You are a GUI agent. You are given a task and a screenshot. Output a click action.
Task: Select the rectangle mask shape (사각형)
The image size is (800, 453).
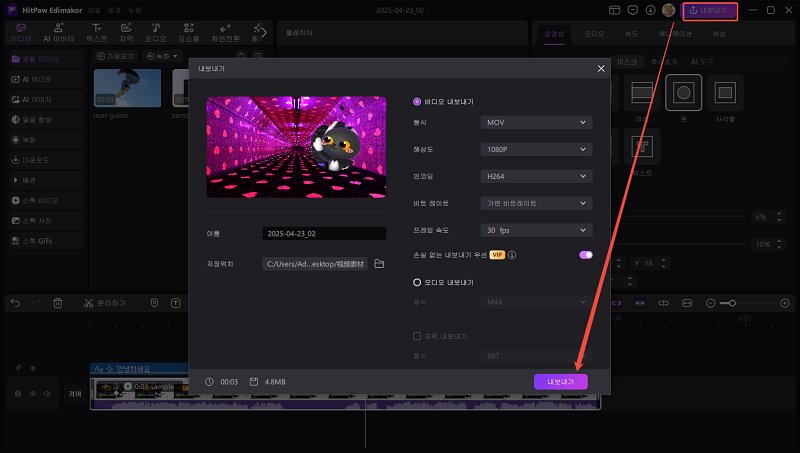[x=725, y=92]
